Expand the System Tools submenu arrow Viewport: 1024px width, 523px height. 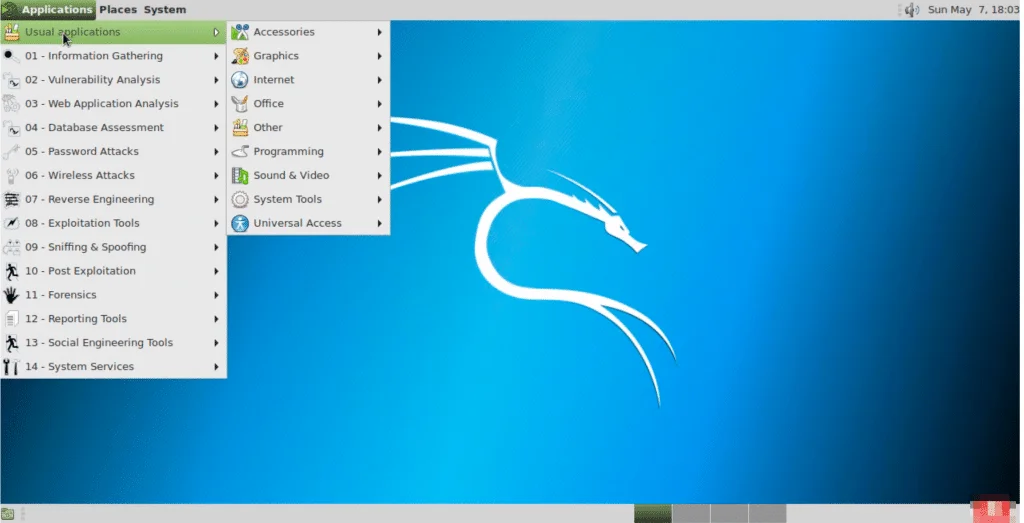coord(379,200)
